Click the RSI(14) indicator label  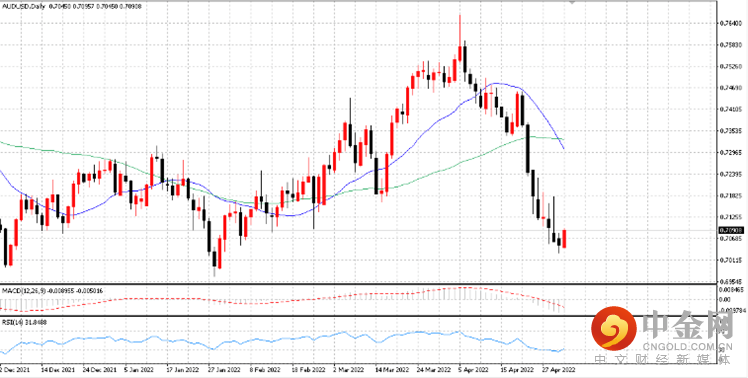(11, 322)
